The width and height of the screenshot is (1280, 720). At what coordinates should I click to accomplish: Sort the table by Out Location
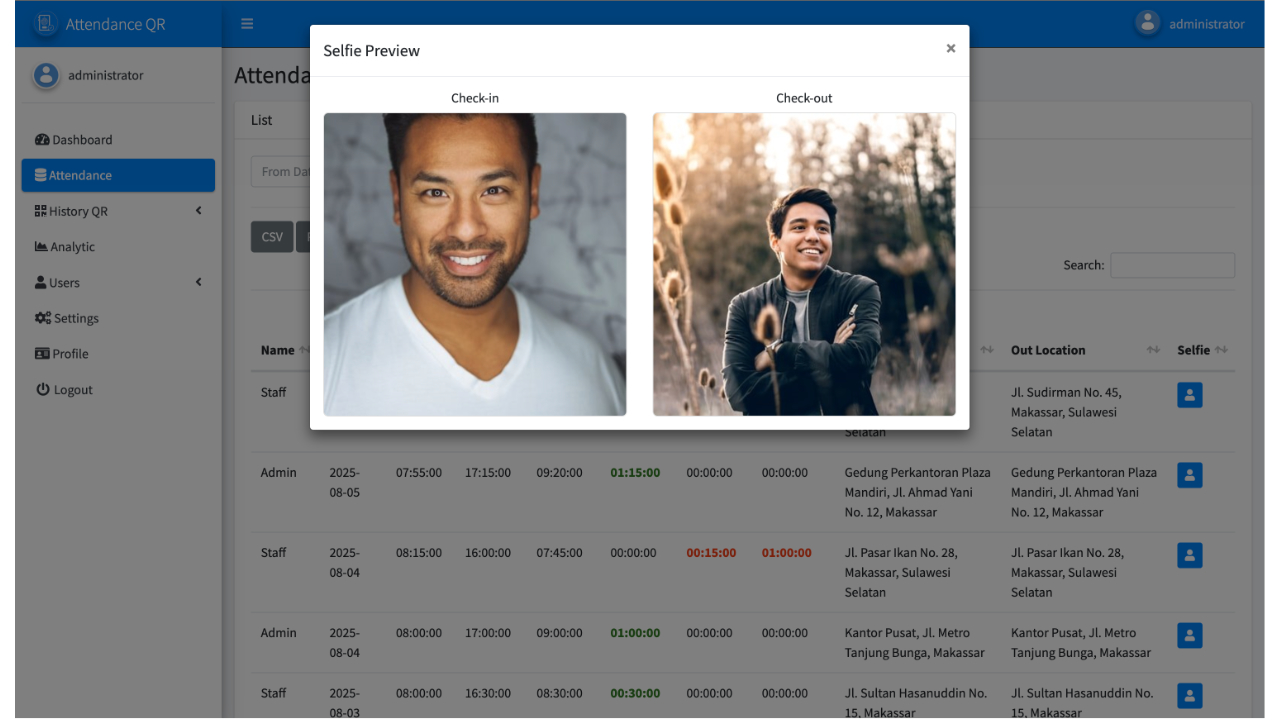pos(1153,350)
